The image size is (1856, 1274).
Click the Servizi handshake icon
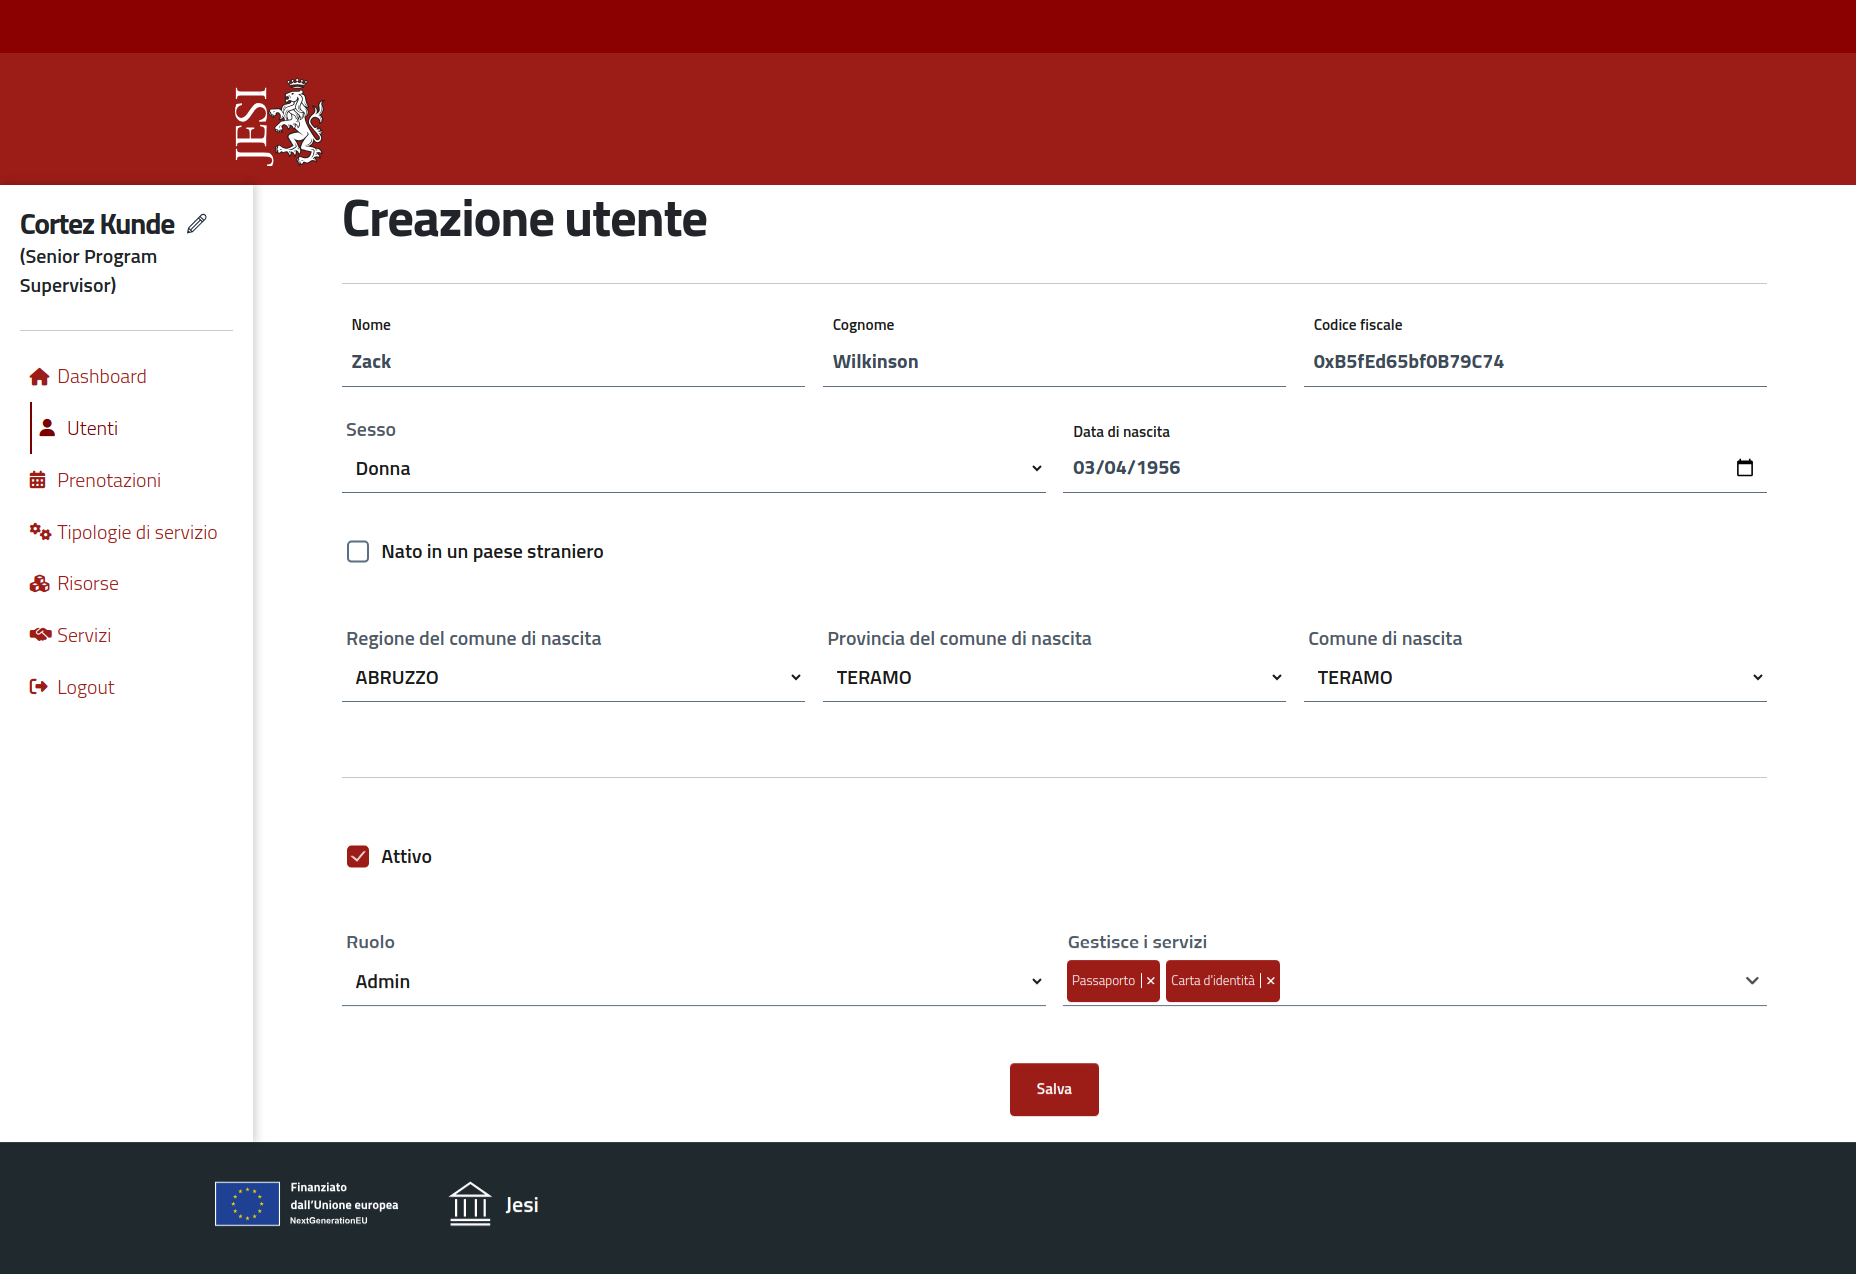coord(39,635)
